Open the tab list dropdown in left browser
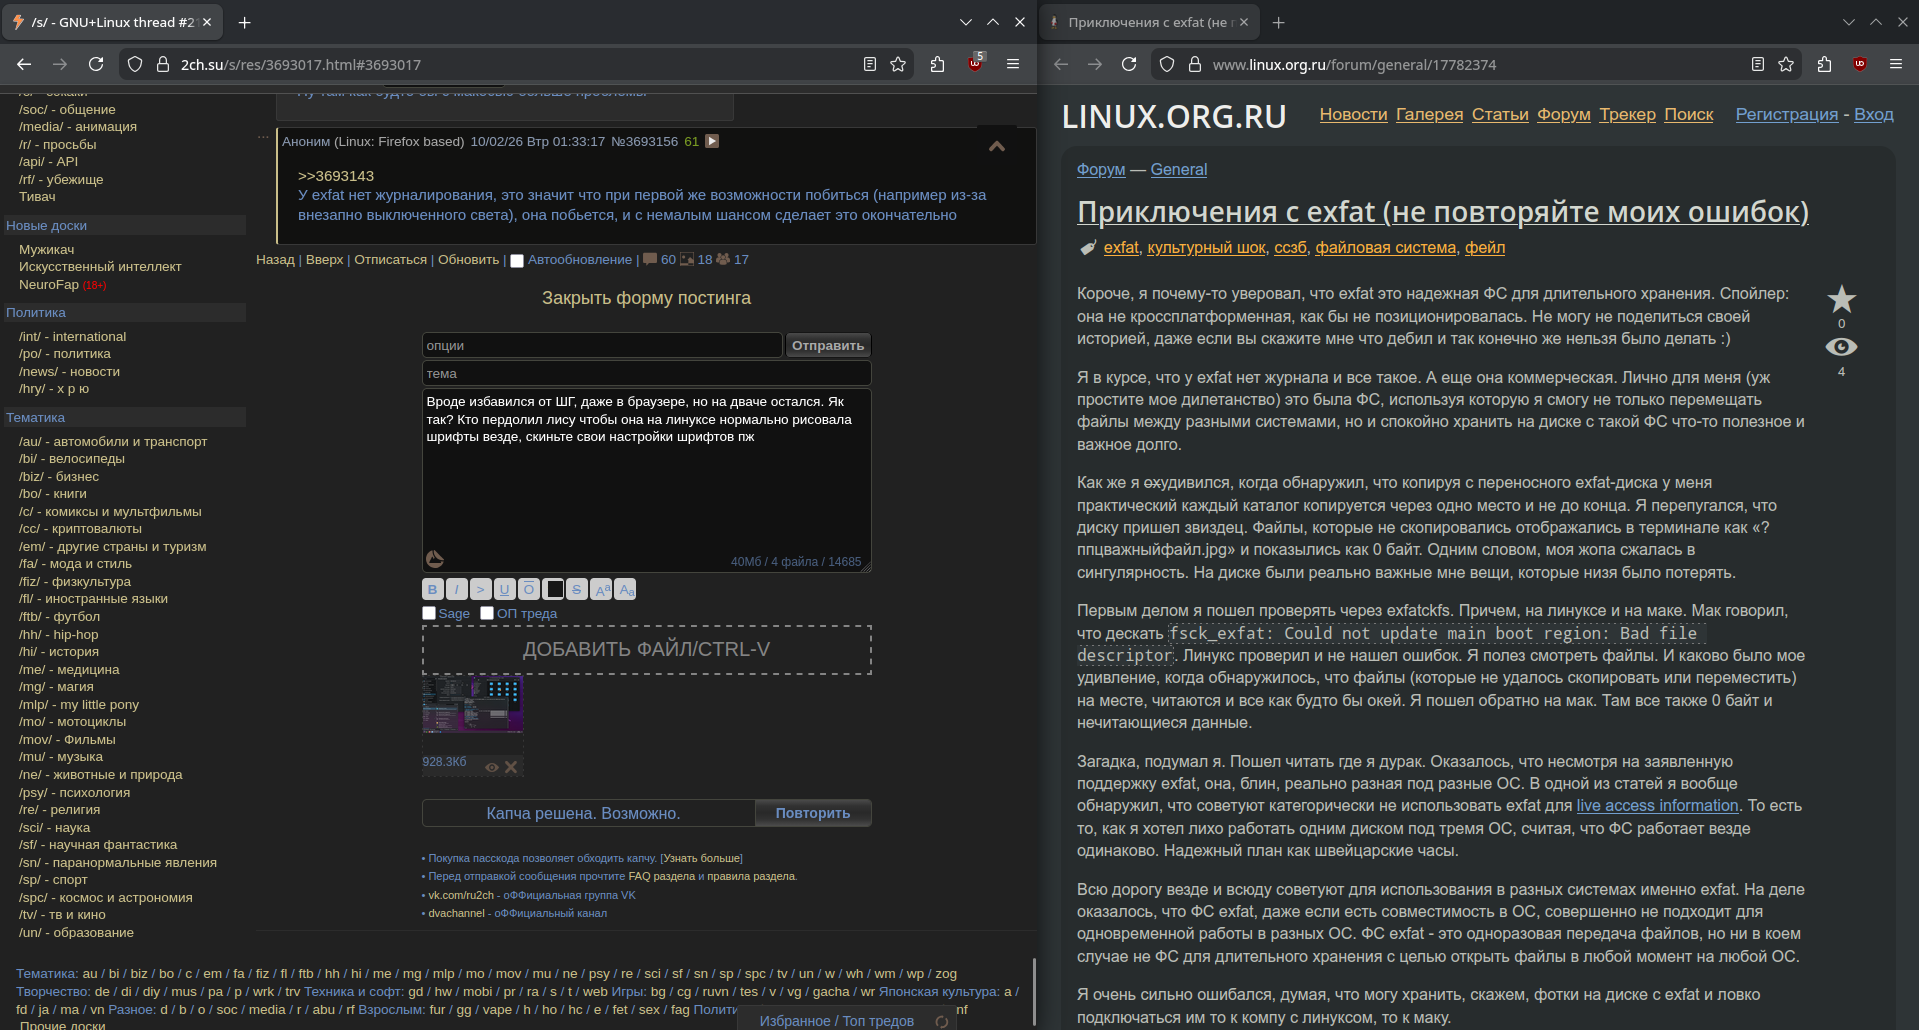This screenshot has width=1919, height=1030. click(965, 22)
